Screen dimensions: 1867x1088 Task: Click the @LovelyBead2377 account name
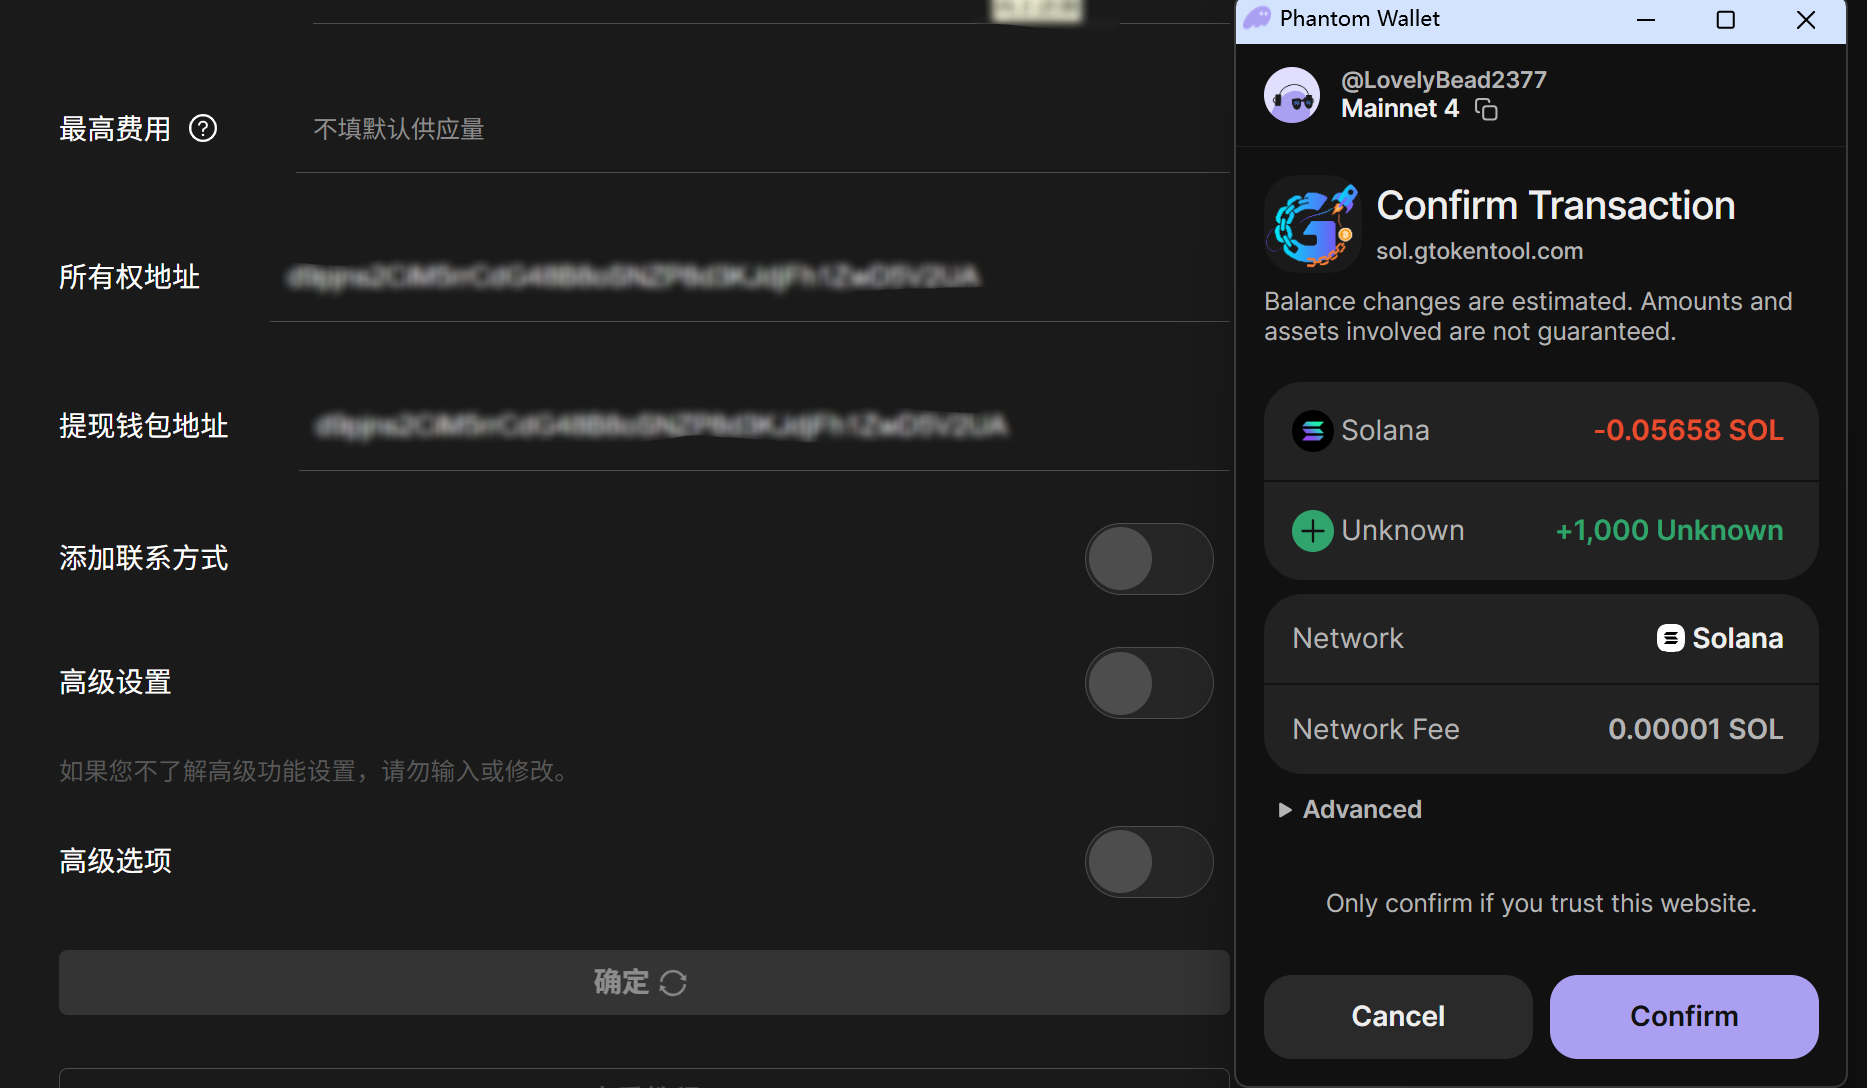pos(1443,80)
